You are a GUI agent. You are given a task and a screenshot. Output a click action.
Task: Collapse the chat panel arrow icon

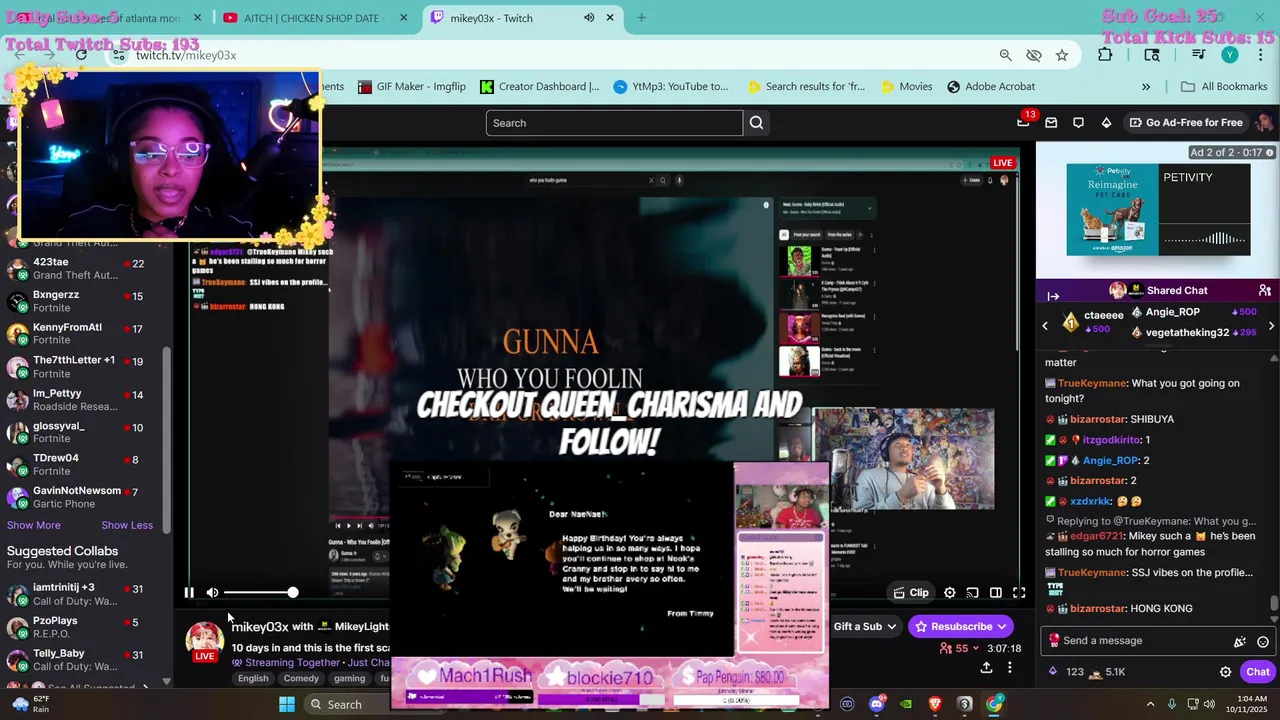click(x=1053, y=296)
